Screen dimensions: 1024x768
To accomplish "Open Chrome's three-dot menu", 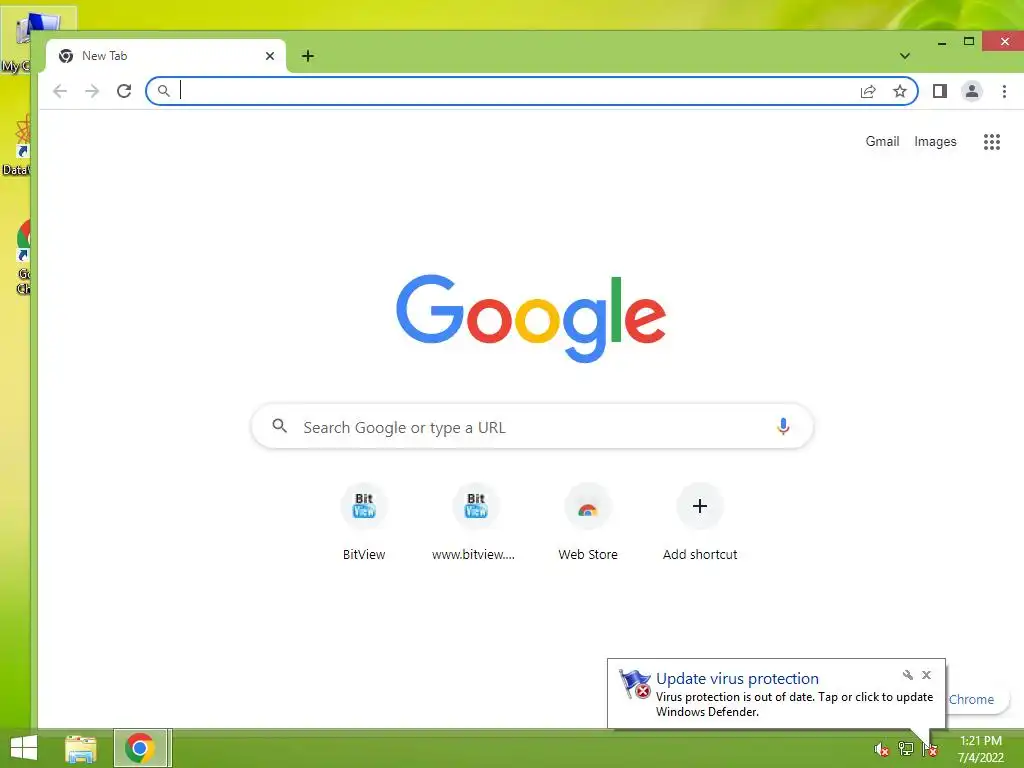I will 1004,91.
